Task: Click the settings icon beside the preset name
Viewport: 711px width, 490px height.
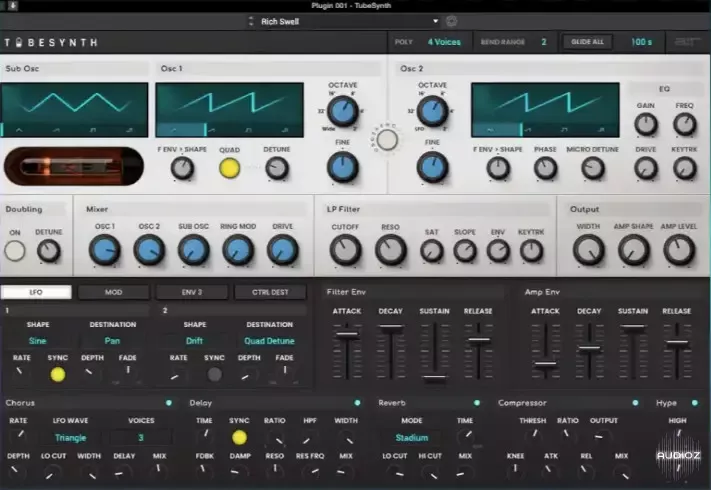Action: click(x=451, y=21)
